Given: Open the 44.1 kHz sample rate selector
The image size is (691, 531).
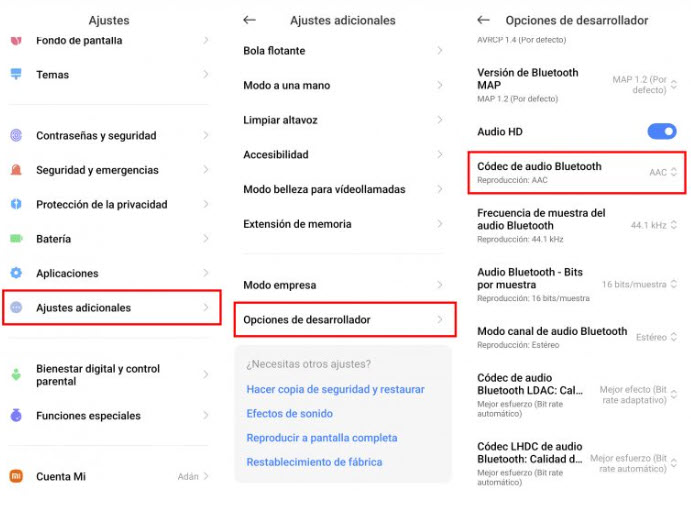Looking at the screenshot, I should tap(654, 225).
